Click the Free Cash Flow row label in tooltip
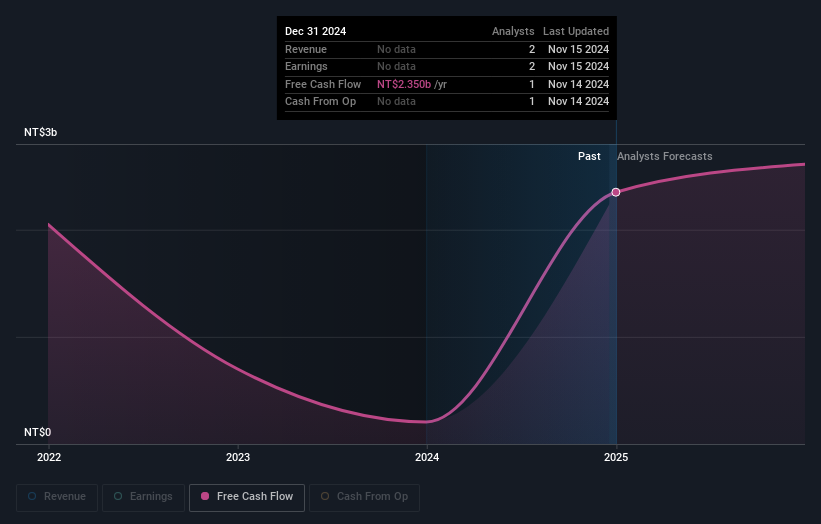 coord(323,84)
